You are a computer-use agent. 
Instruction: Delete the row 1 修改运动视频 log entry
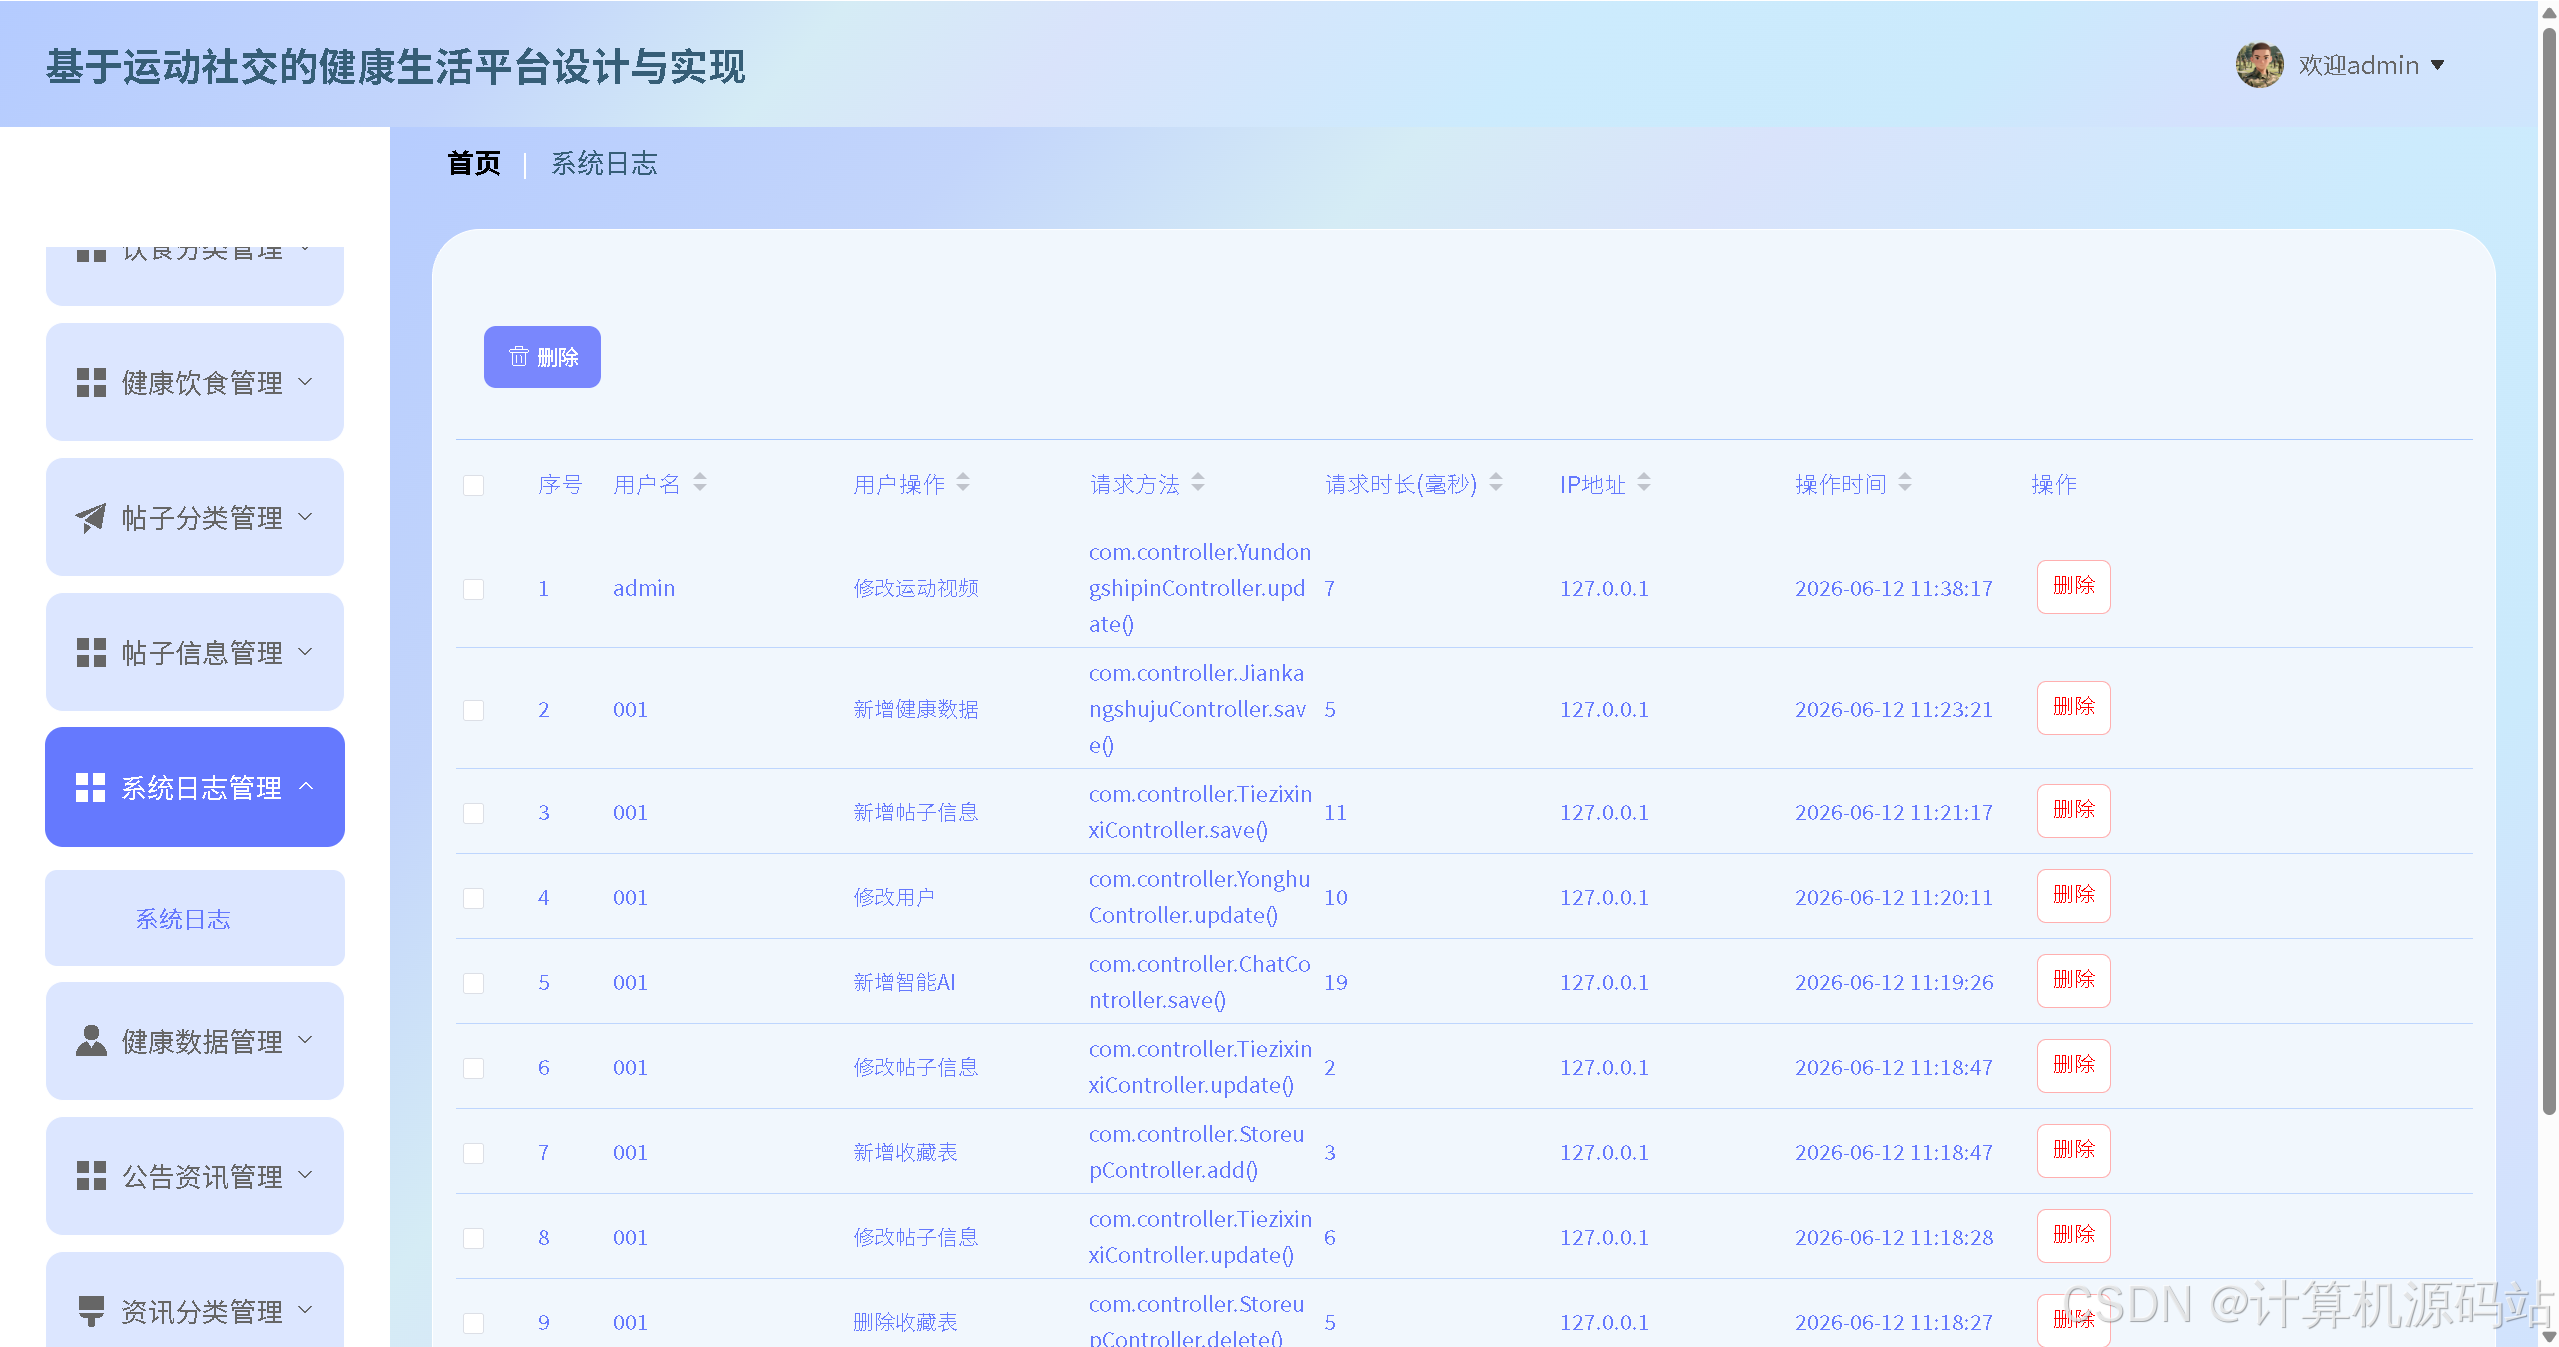(x=2074, y=586)
